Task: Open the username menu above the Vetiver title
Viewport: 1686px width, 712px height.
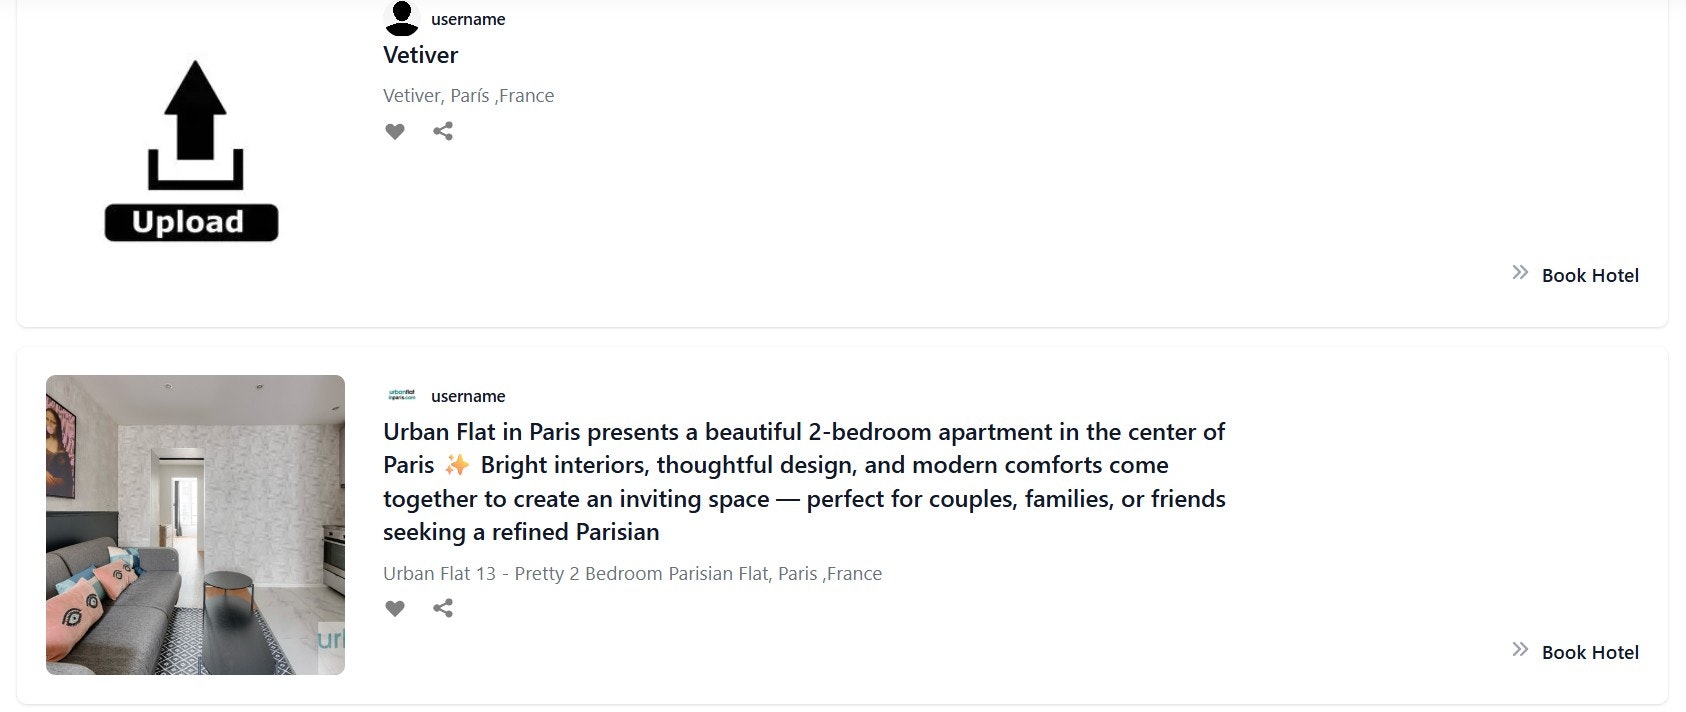Action: pyautogui.click(x=467, y=19)
